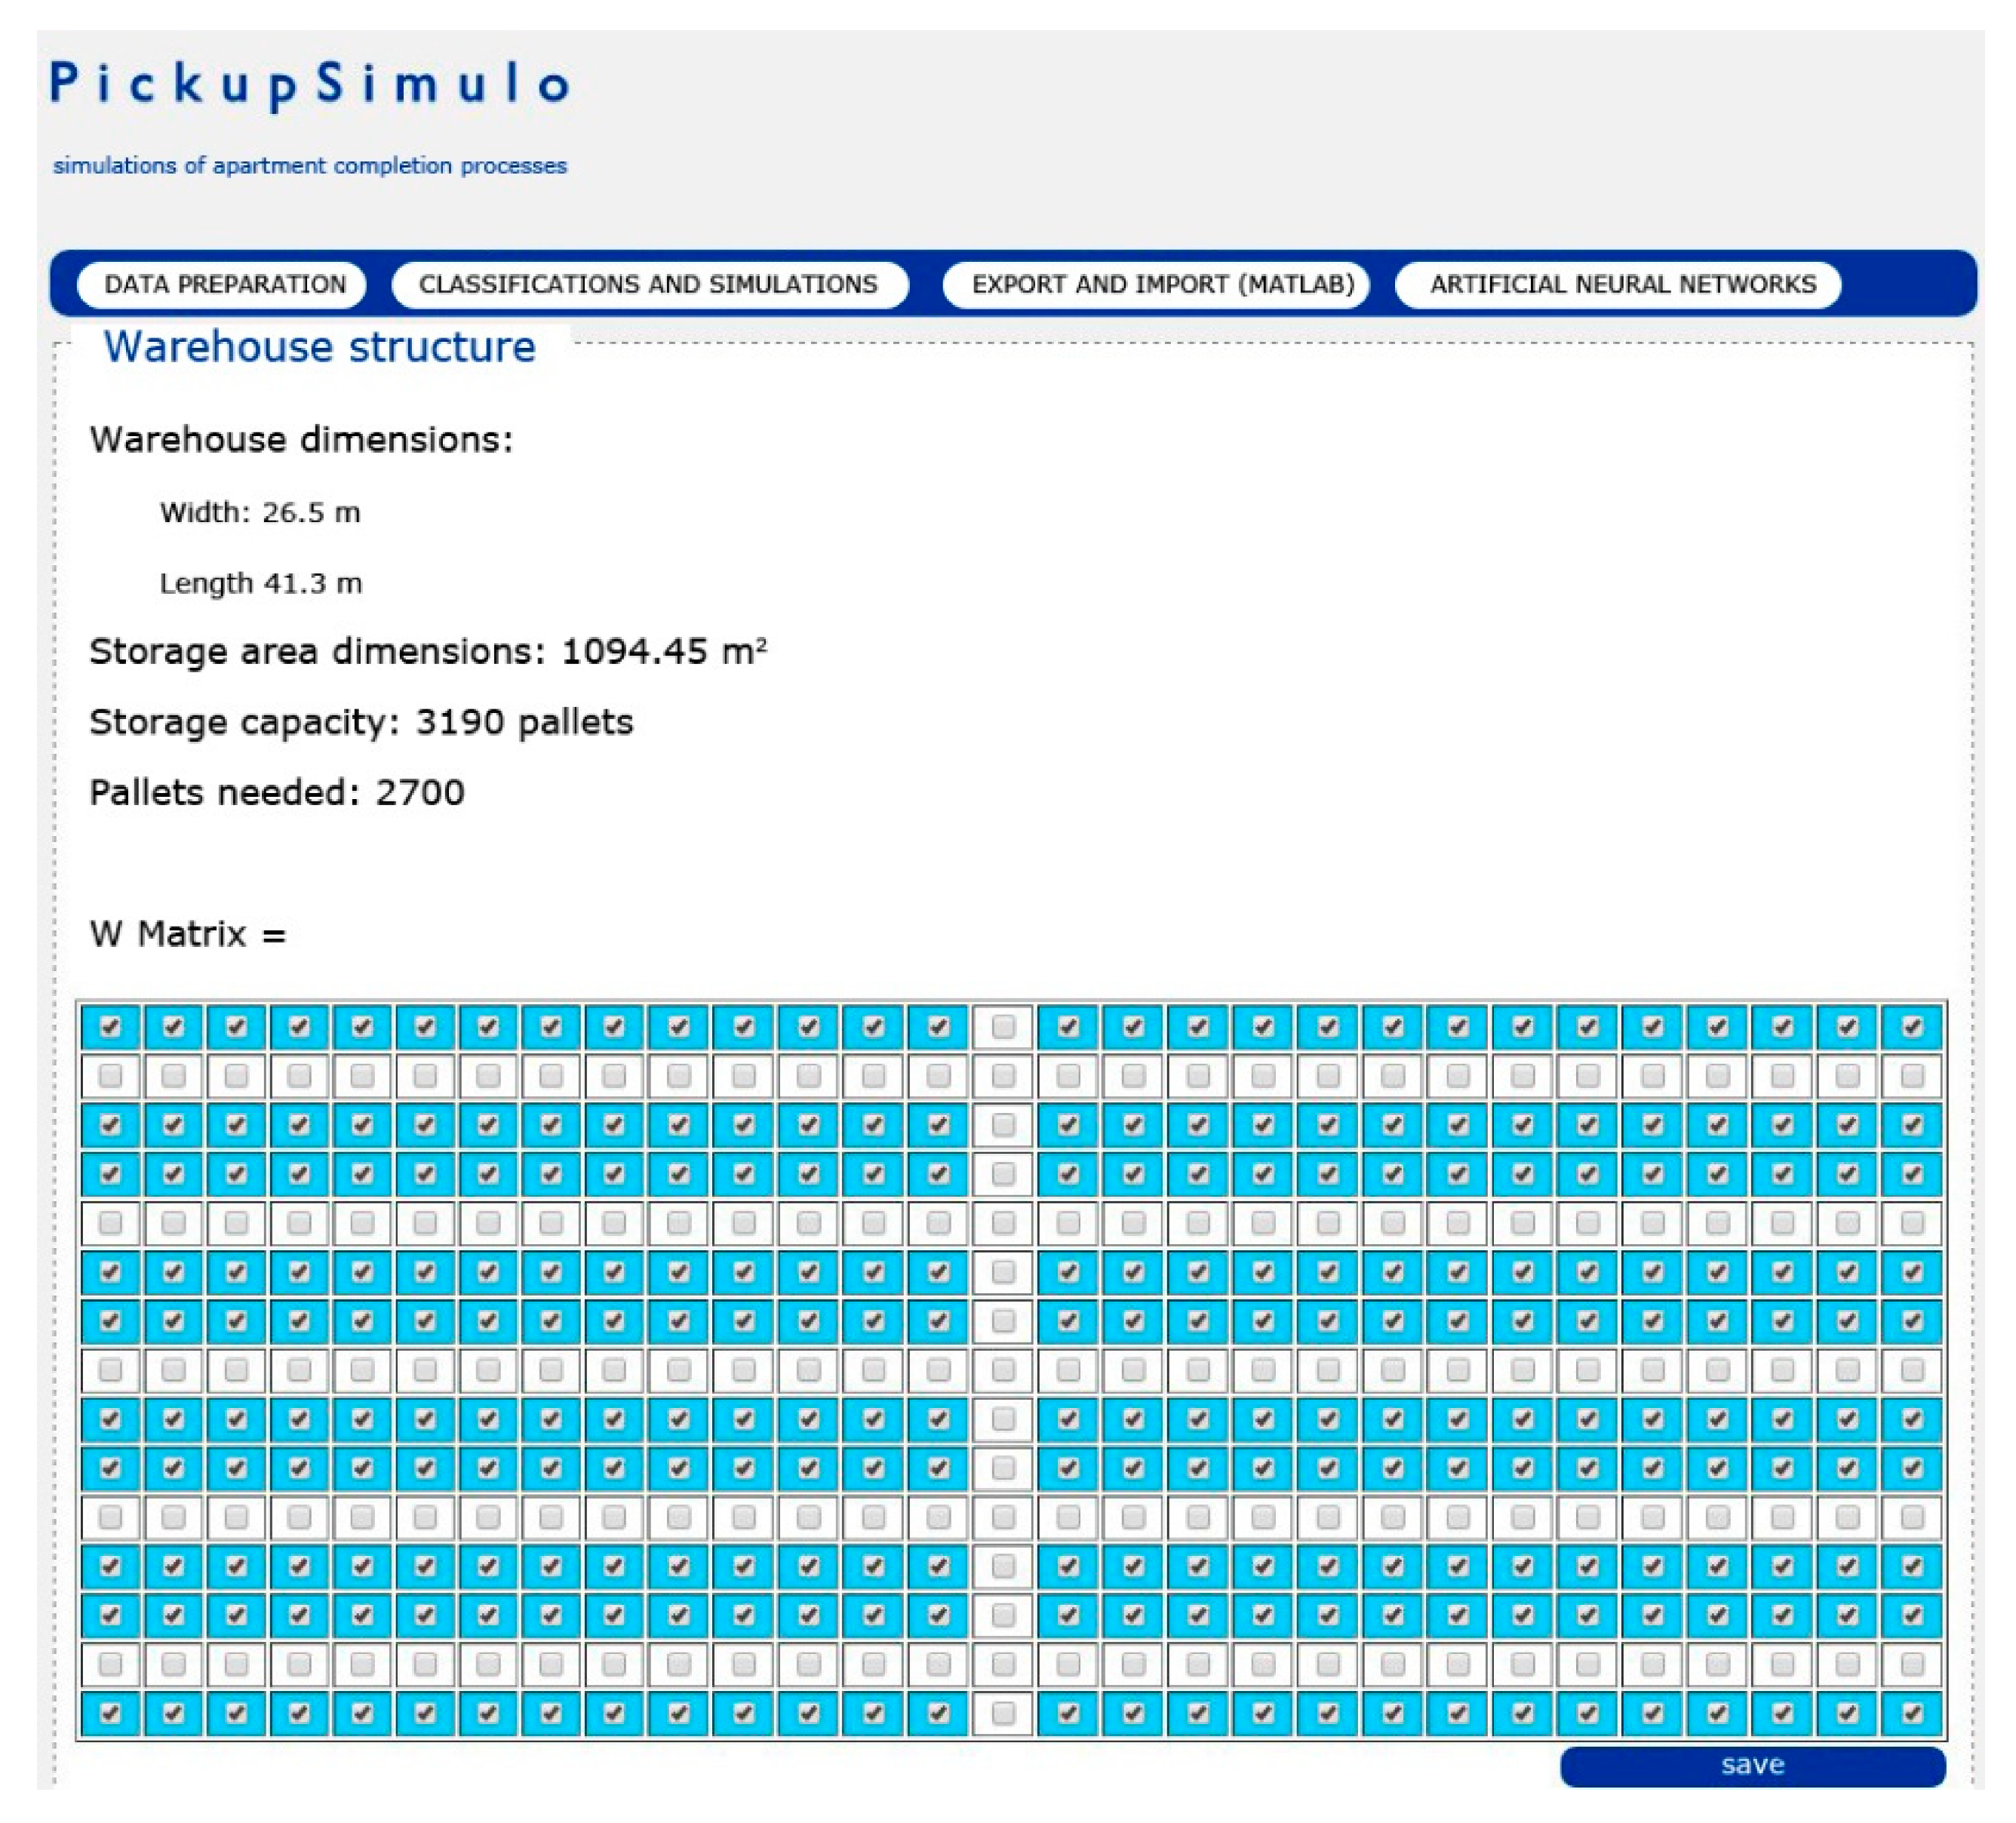Click the Warehouse structure heading
The width and height of the screenshot is (2016, 1823).
tap(320, 347)
